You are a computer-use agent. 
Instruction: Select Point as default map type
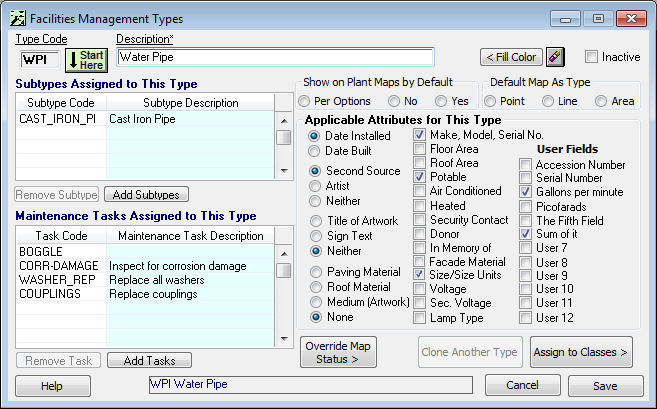coord(489,101)
